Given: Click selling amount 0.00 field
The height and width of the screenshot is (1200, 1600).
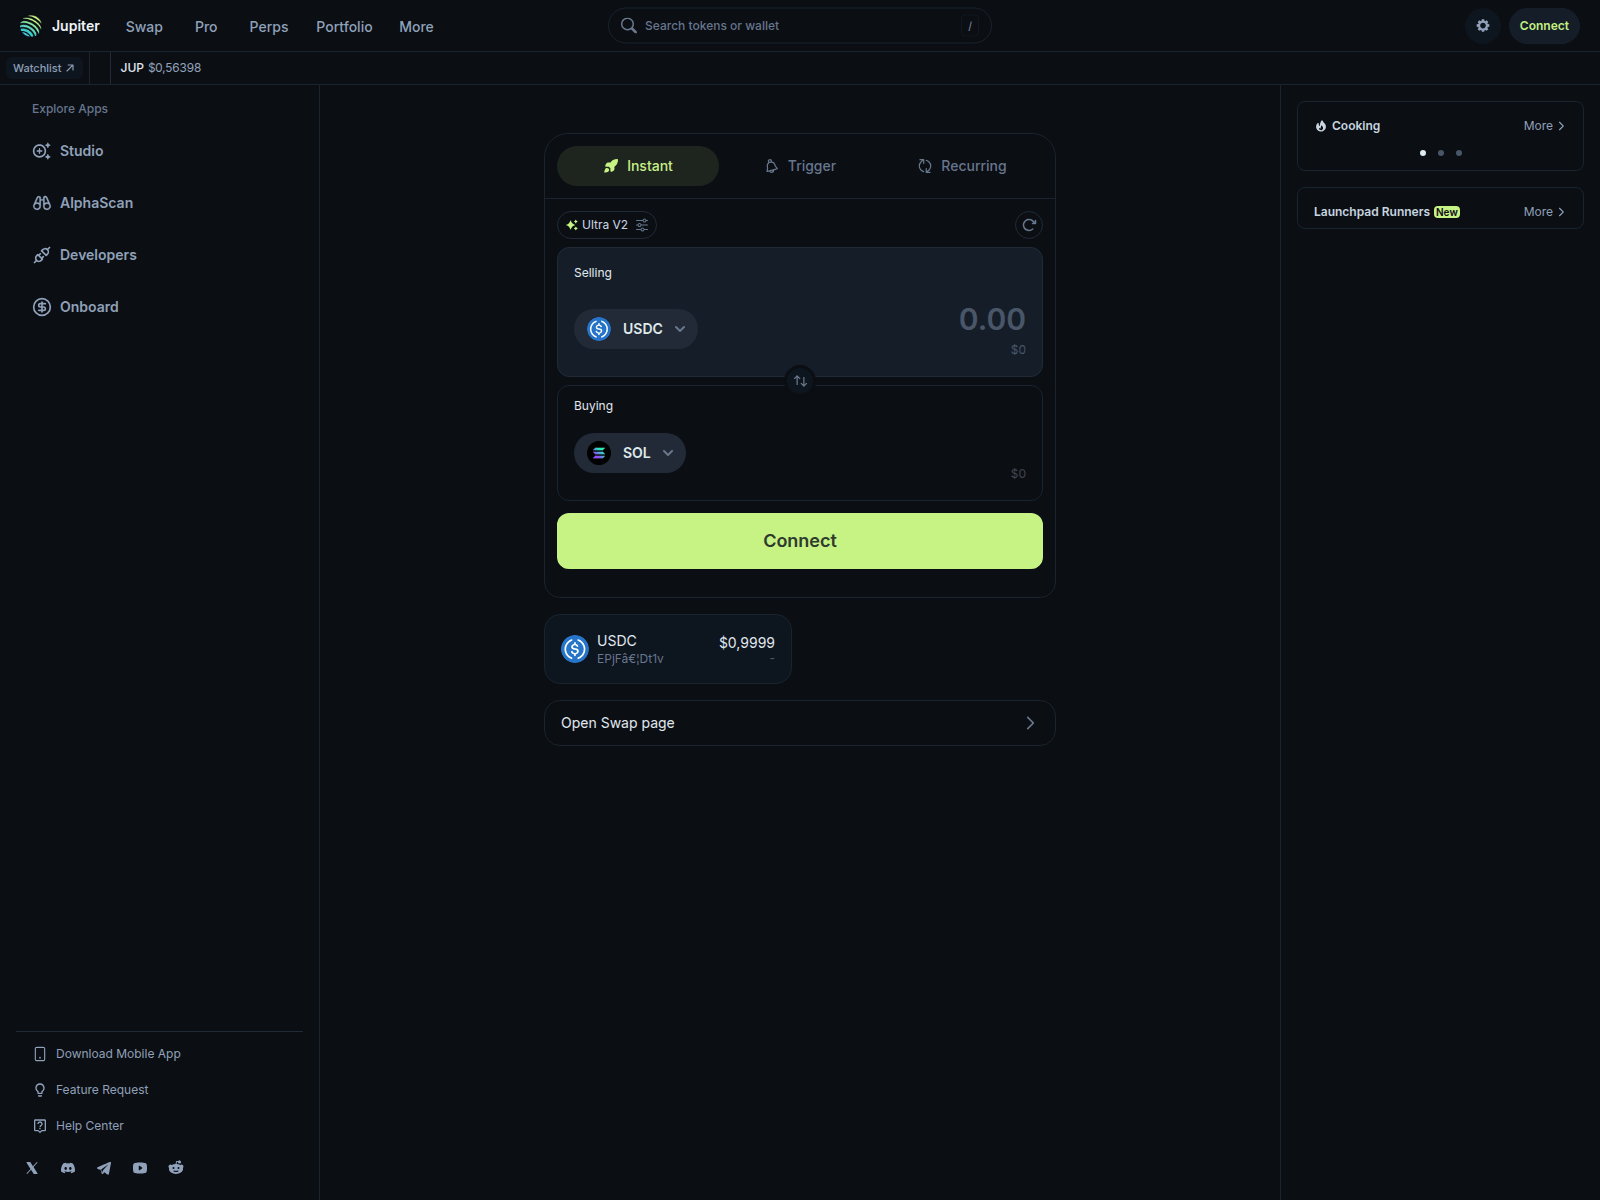Looking at the screenshot, I should [x=992, y=319].
